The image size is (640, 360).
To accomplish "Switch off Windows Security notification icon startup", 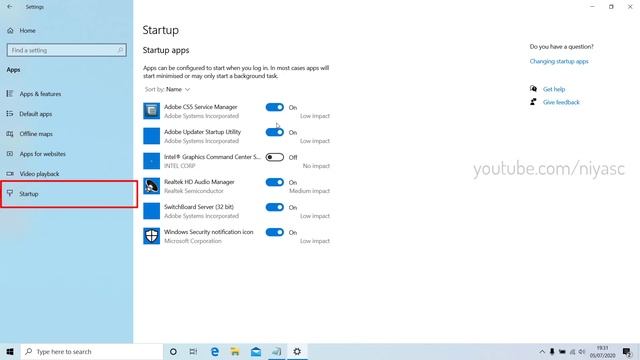I will (x=274, y=232).
